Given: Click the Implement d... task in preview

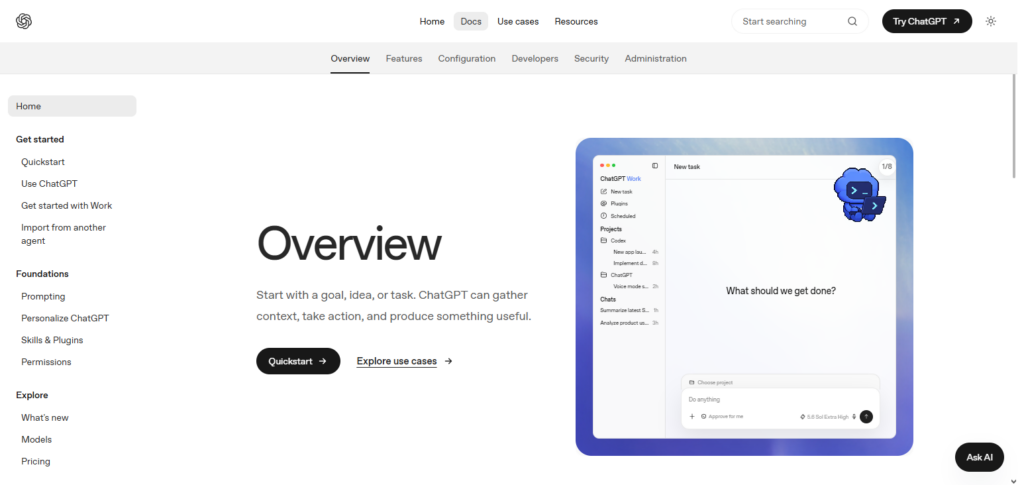Looking at the screenshot, I should tap(630, 263).
